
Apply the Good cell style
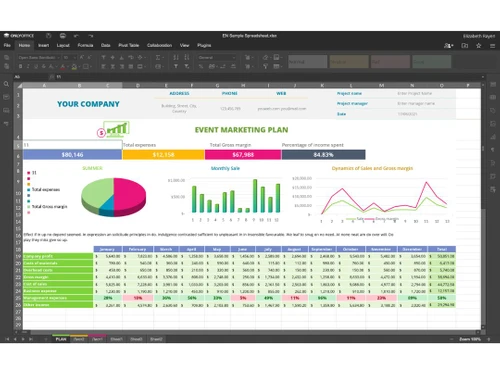pos(432,62)
